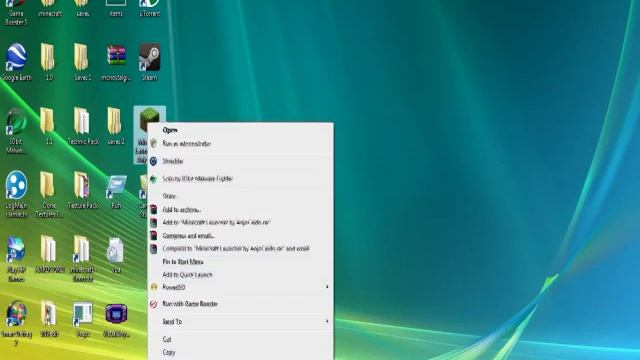Select the Done Textures folder
The image size is (640, 360).
coord(49,194)
